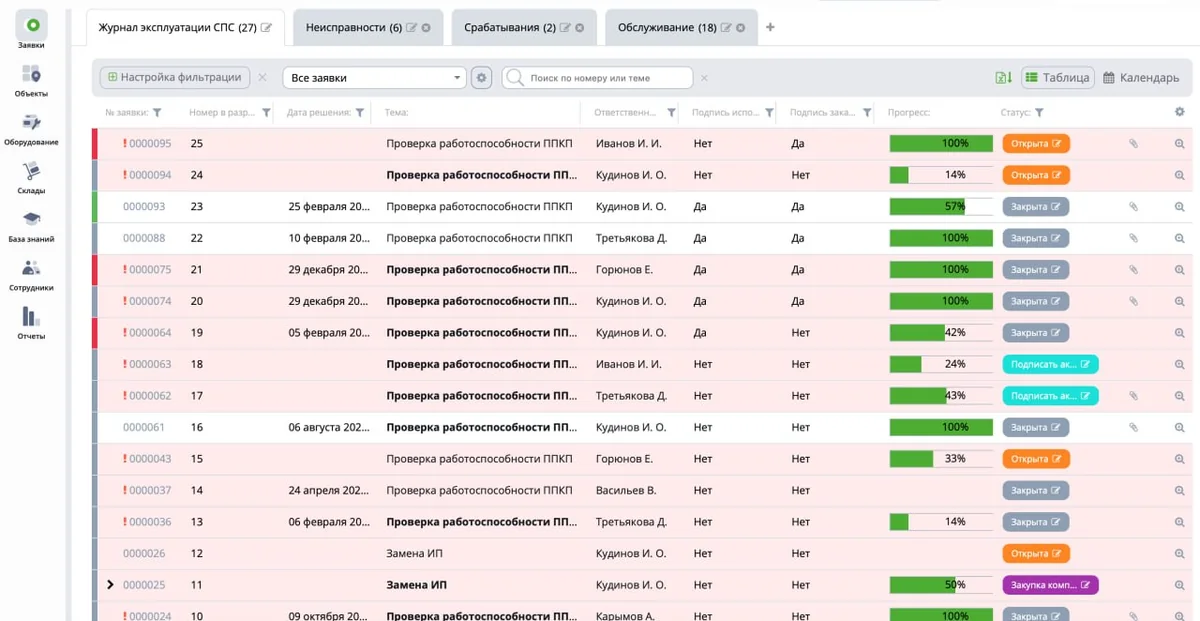Open the Дата решения column filter
This screenshot has height=621, width=1200.
click(359, 113)
